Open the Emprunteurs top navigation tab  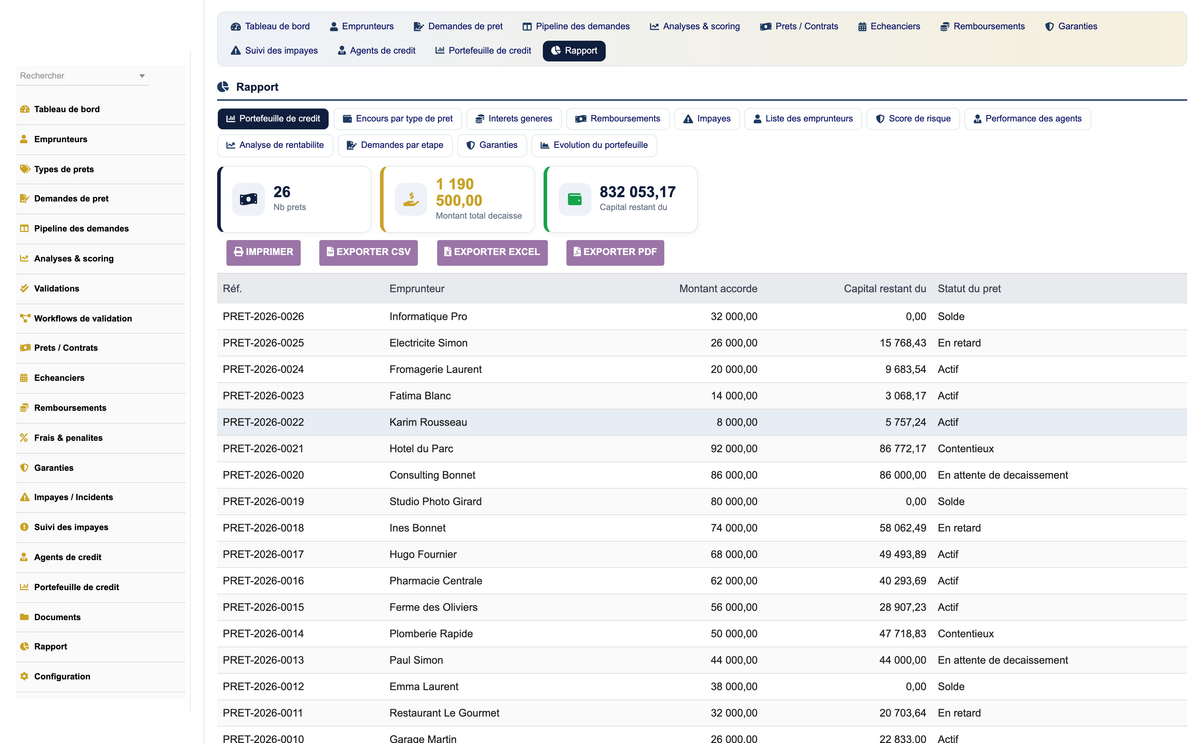pos(361,26)
